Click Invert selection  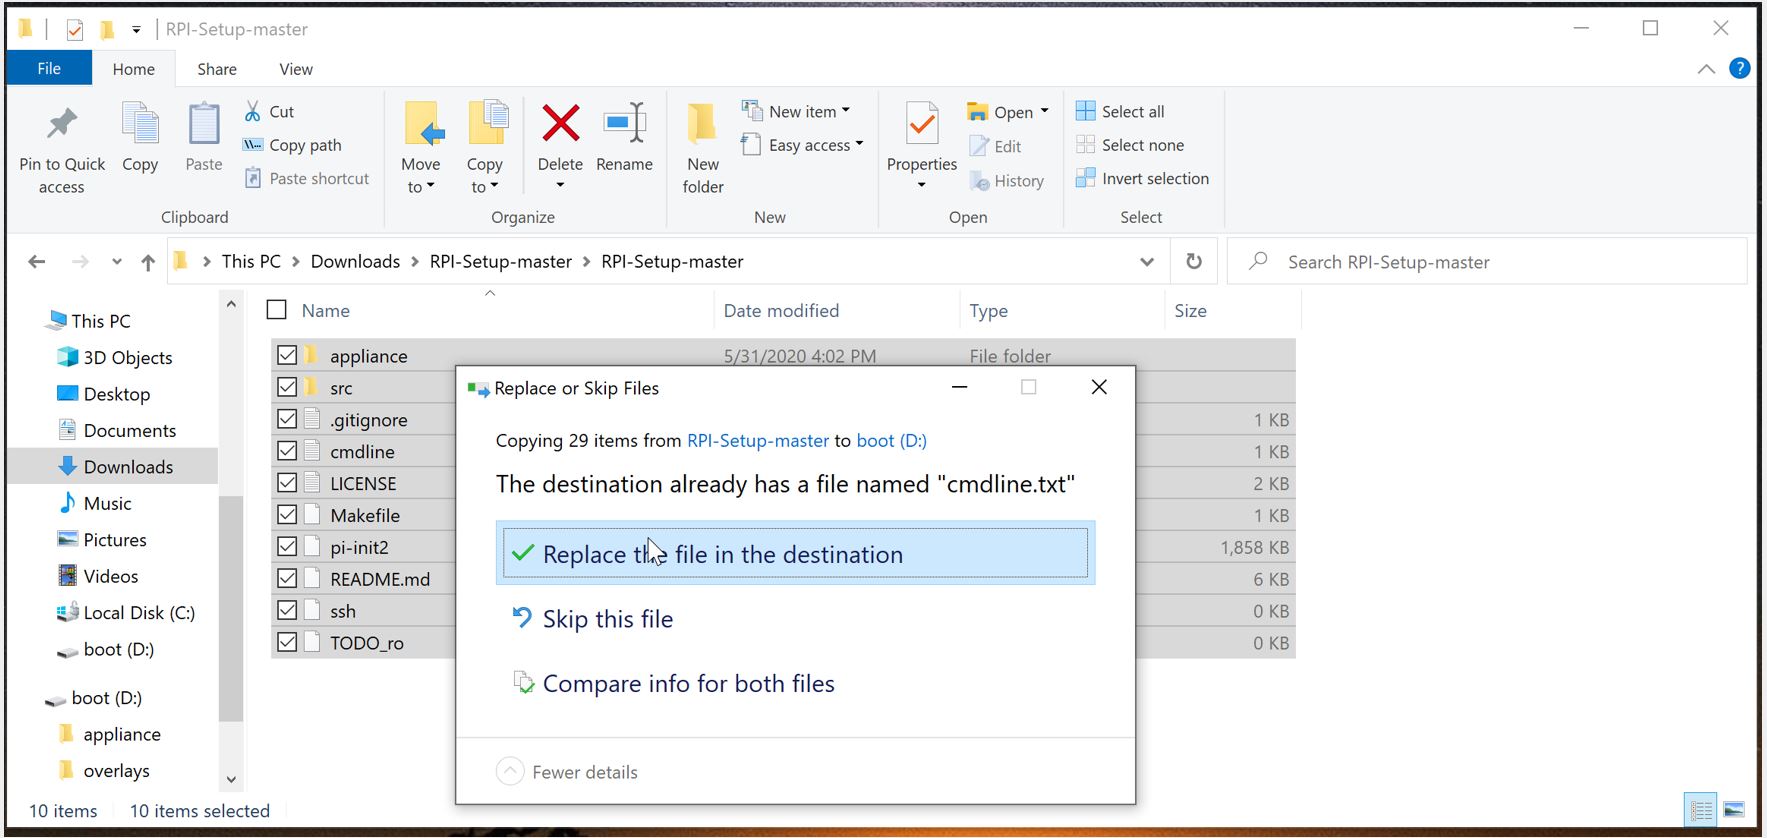pyautogui.click(x=1143, y=178)
